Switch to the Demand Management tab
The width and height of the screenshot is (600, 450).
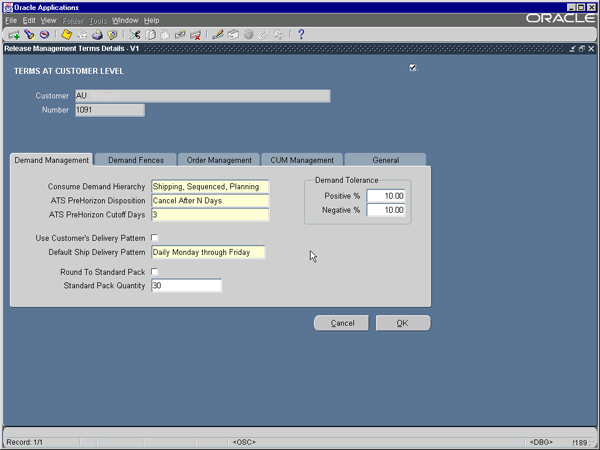[x=51, y=160]
